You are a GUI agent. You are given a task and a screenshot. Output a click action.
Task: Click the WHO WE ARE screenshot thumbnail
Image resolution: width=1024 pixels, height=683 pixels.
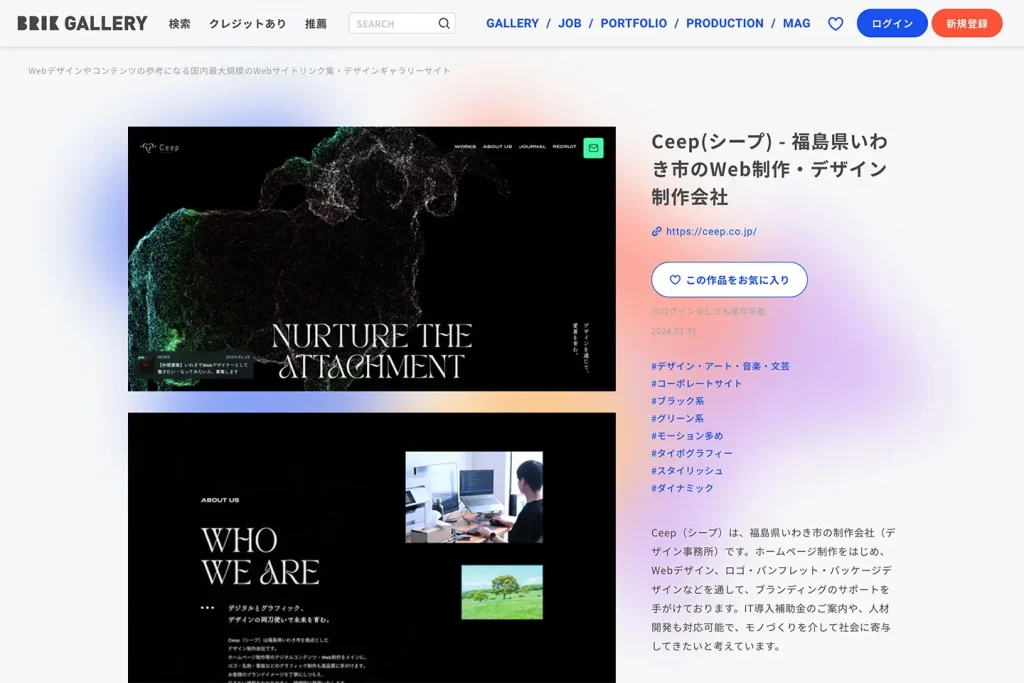372,548
